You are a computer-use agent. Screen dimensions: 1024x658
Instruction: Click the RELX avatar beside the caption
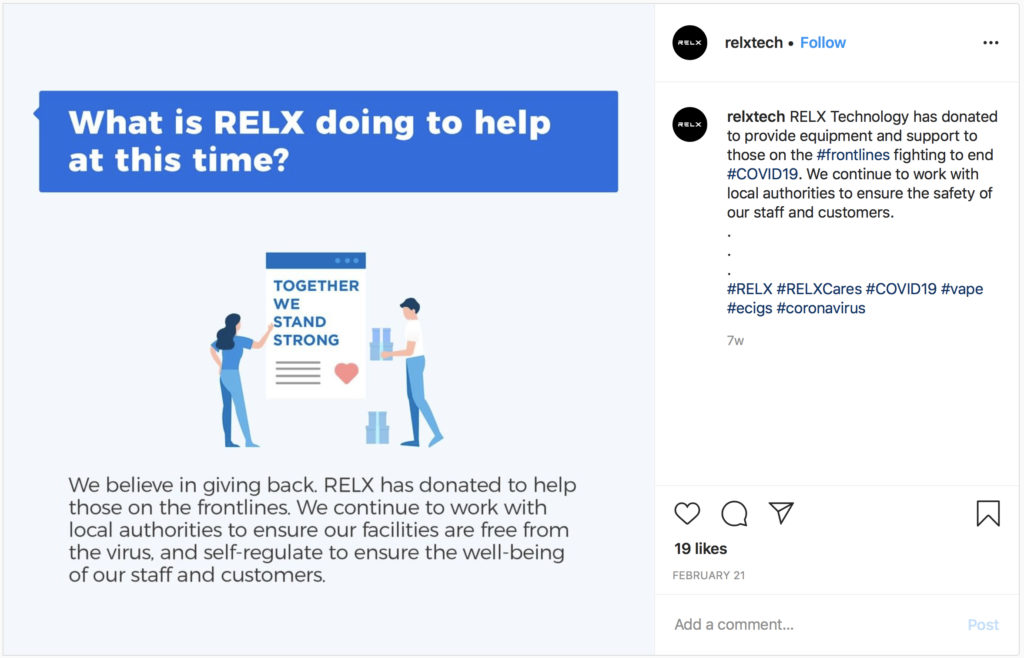tap(690, 124)
